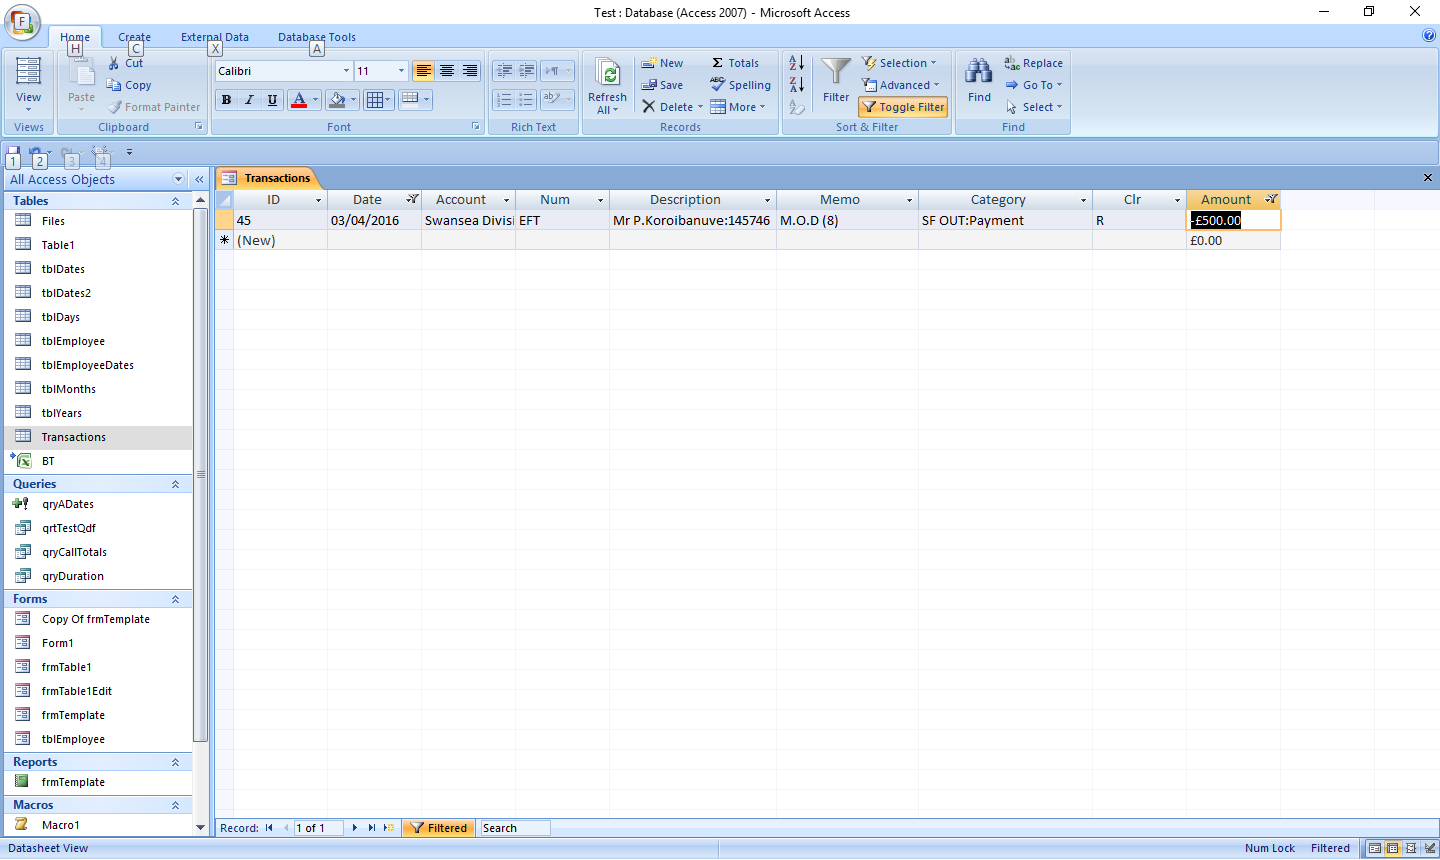Image resolution: width=1440 pixels, height=860 pixels.
Task: Click the Filter funnel icon
Action: 836,72
